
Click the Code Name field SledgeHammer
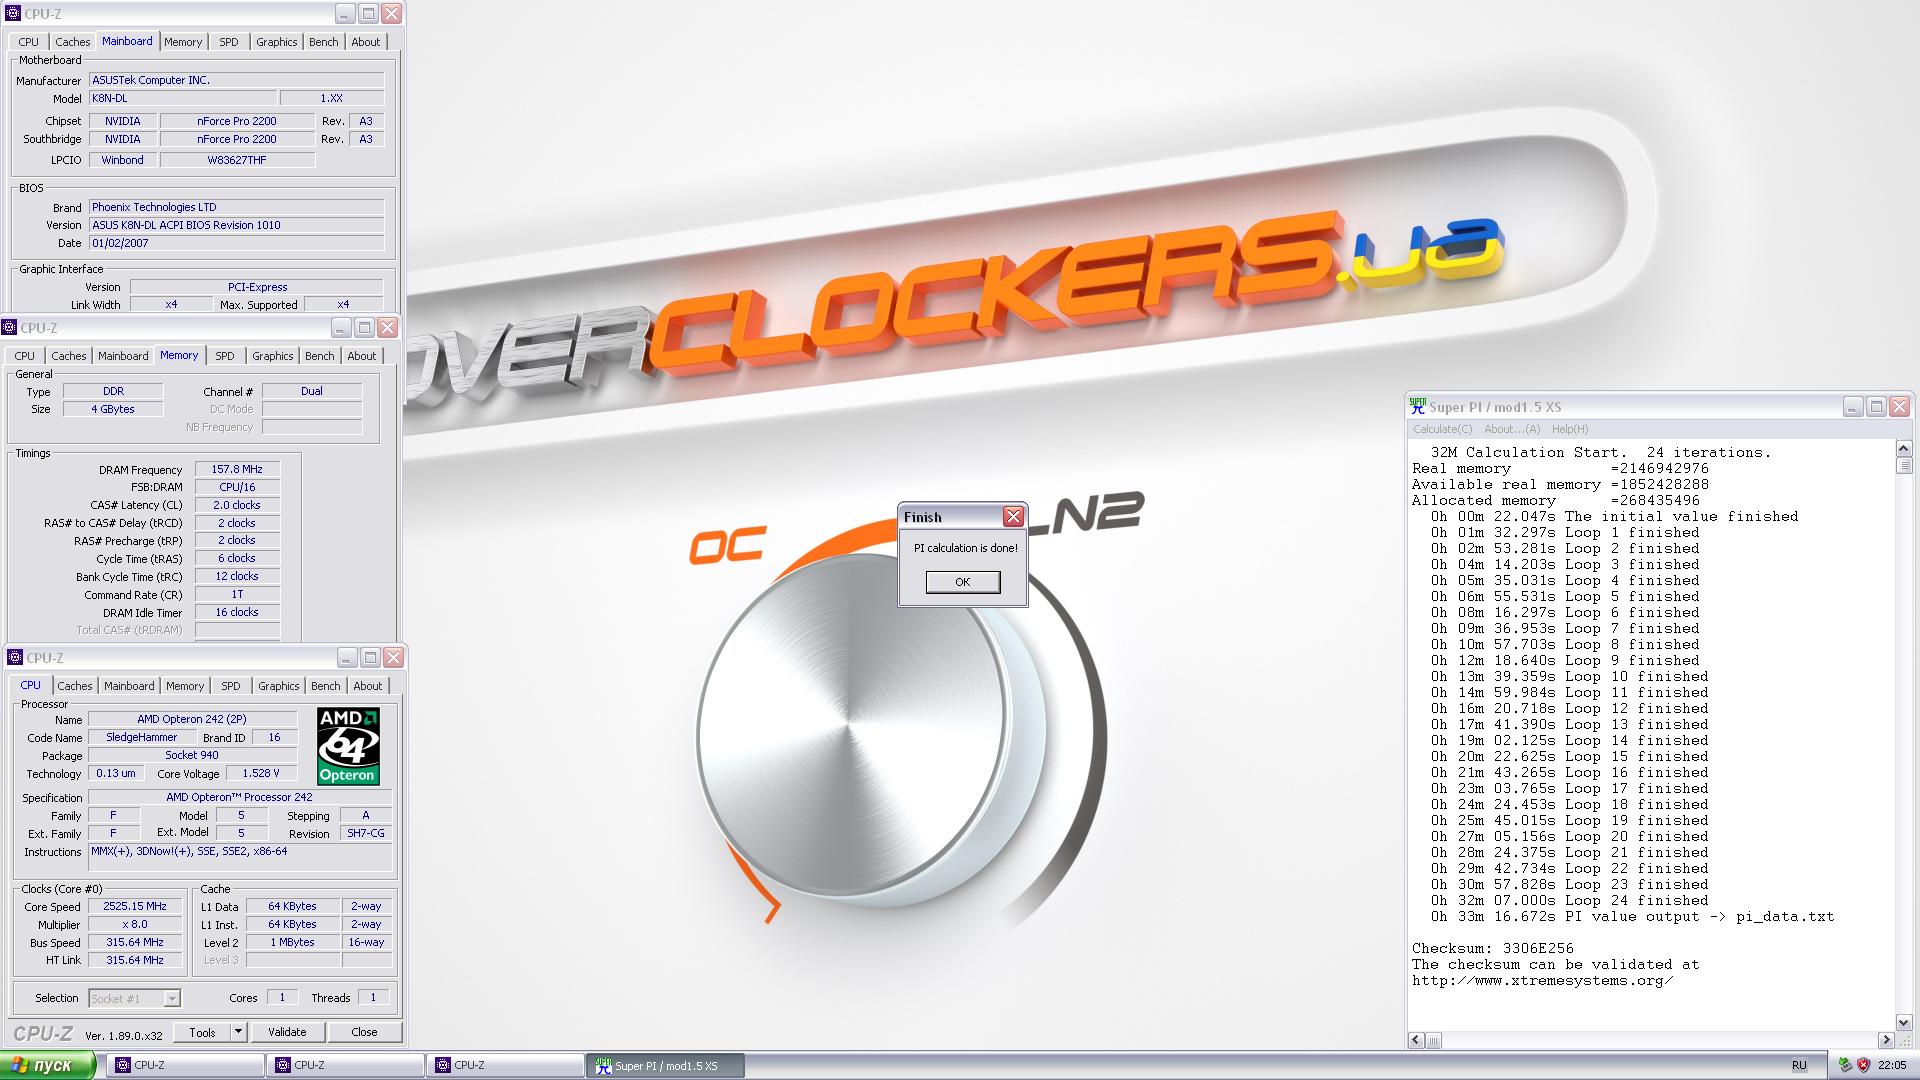(x=141, y=737)
